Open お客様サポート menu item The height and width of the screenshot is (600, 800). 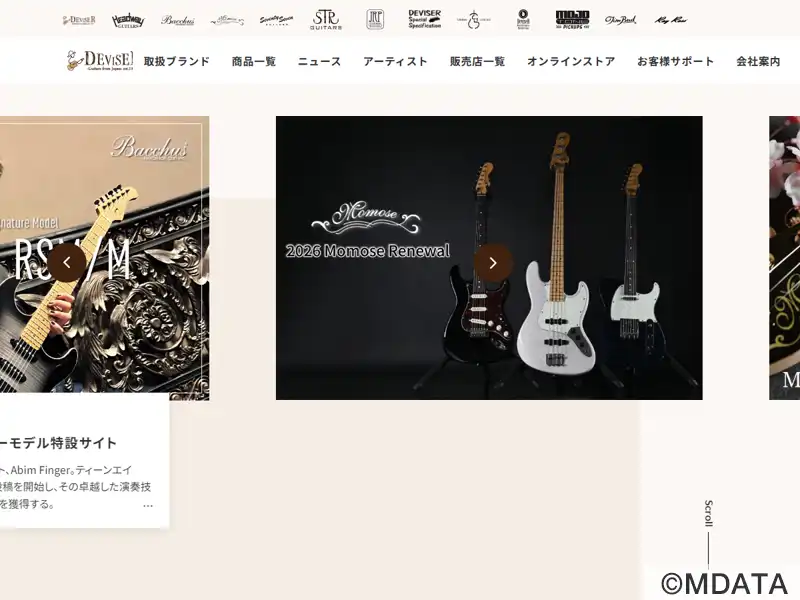pyautogui.click(x=676, y=61)
